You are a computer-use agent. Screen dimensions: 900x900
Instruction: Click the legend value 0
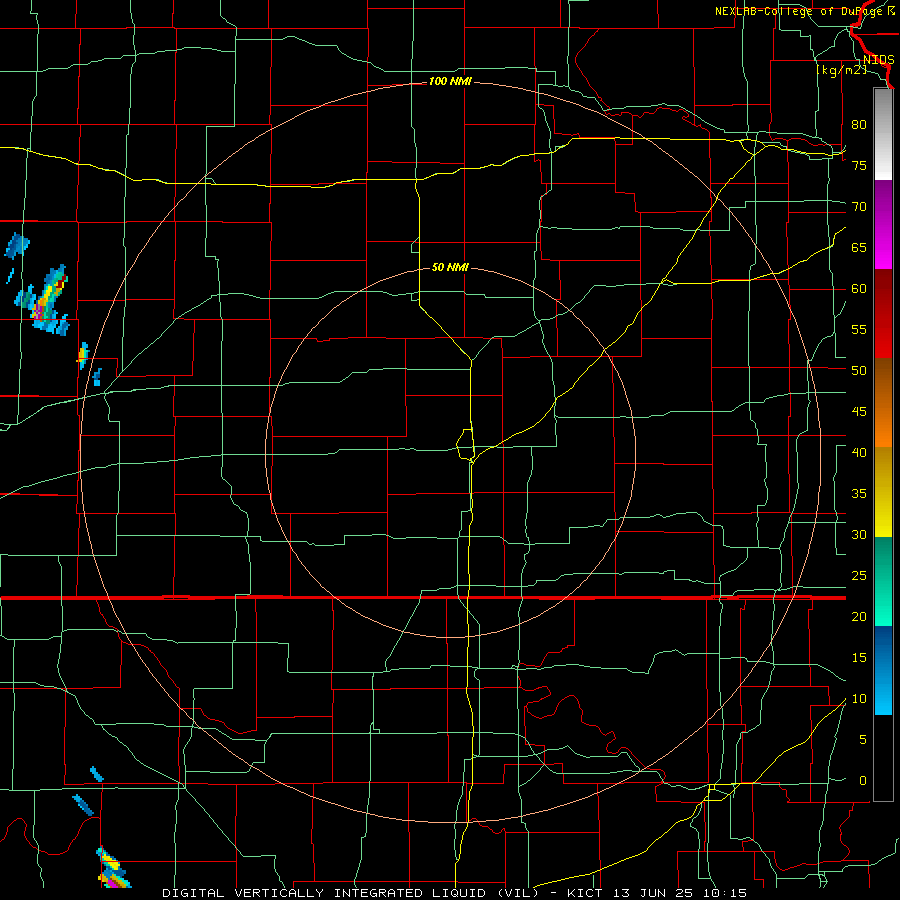[863, 781]
